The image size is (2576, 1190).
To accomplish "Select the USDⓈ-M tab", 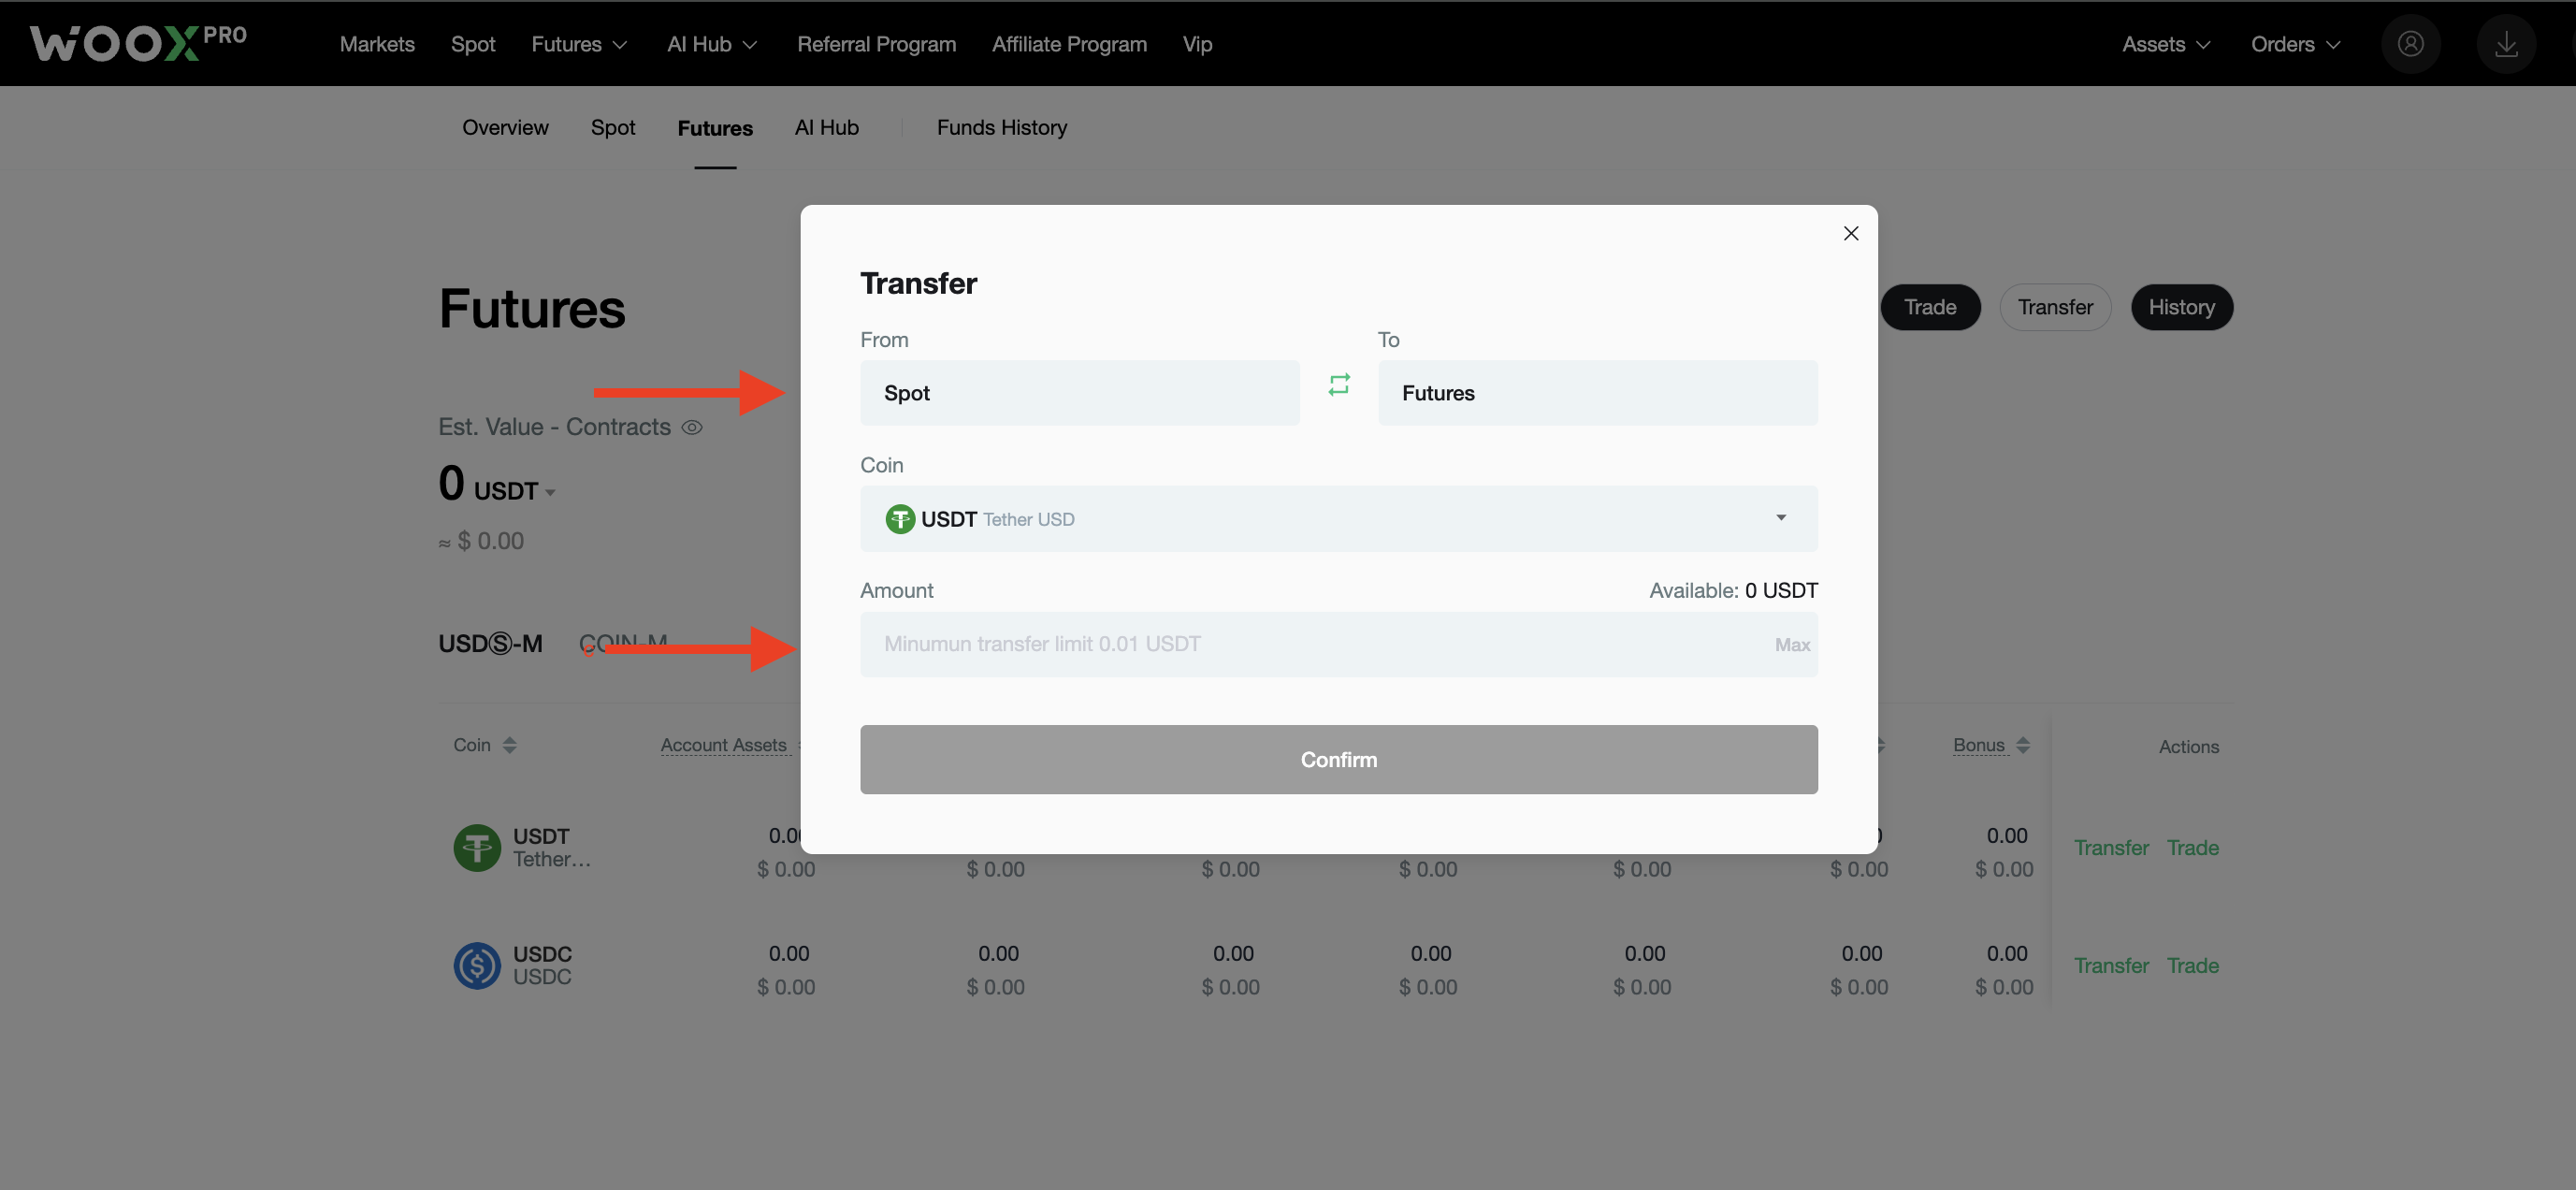I will click(490, 643).
